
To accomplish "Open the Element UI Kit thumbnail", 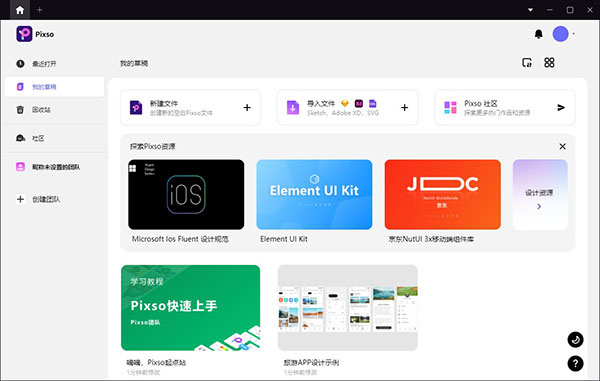I will point(314,194).
